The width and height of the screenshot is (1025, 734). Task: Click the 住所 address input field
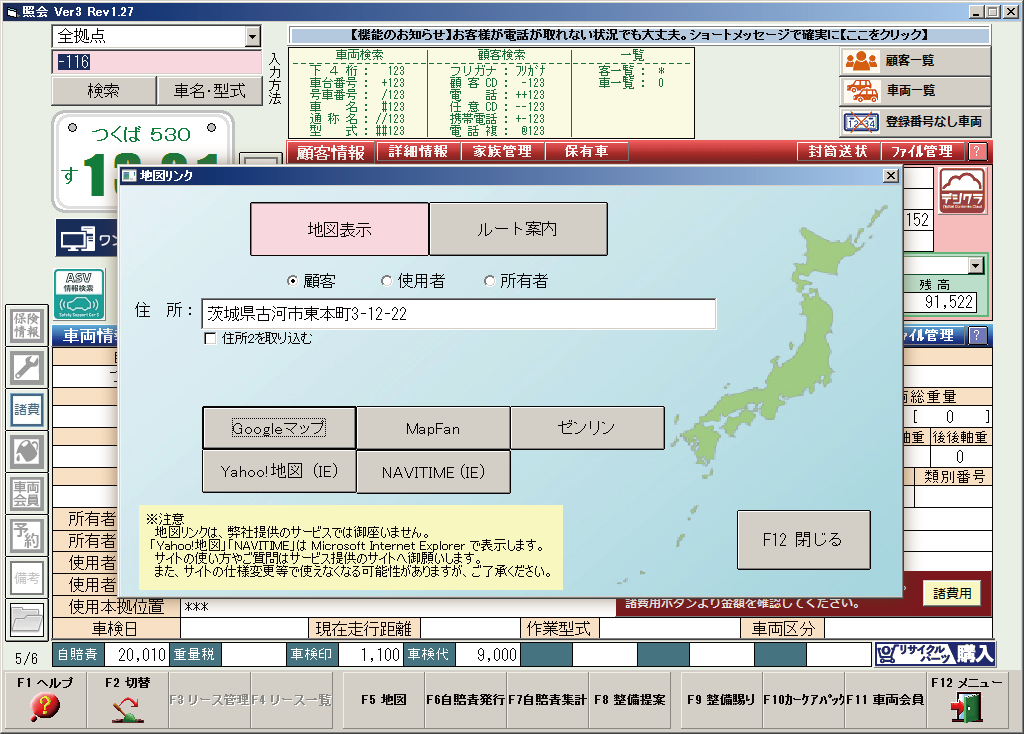tap(459, 314)
